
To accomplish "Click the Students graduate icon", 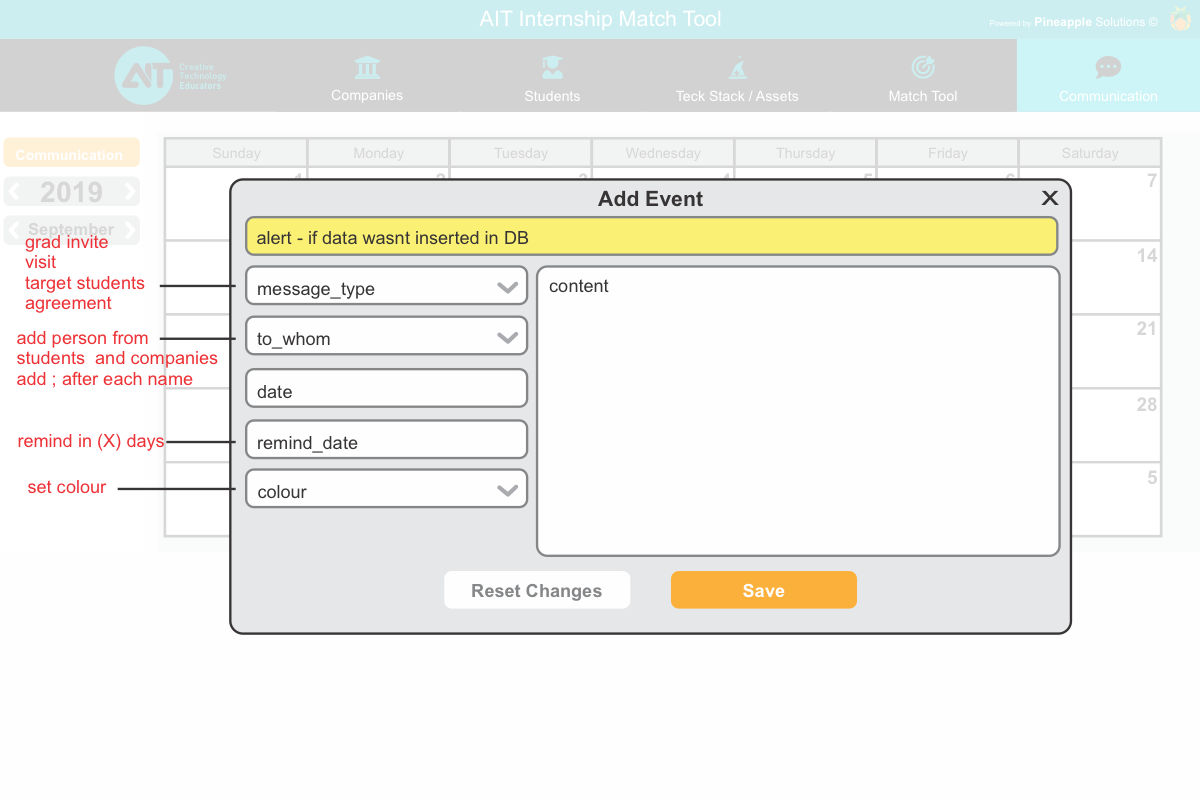I will click(552, 68).
